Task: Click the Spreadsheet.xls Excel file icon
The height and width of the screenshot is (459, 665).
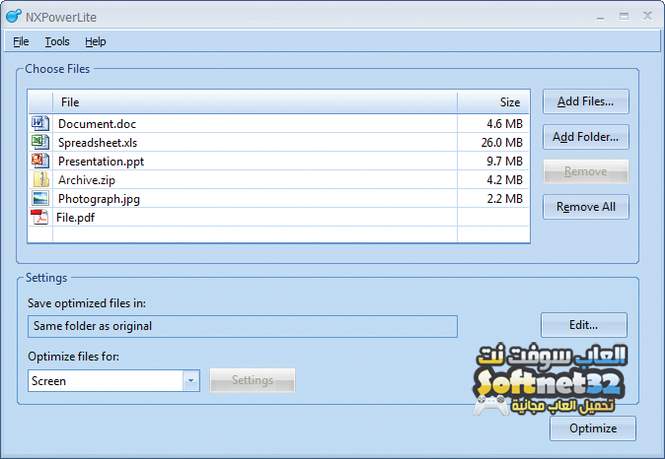Action: click(x=40, y=142)
